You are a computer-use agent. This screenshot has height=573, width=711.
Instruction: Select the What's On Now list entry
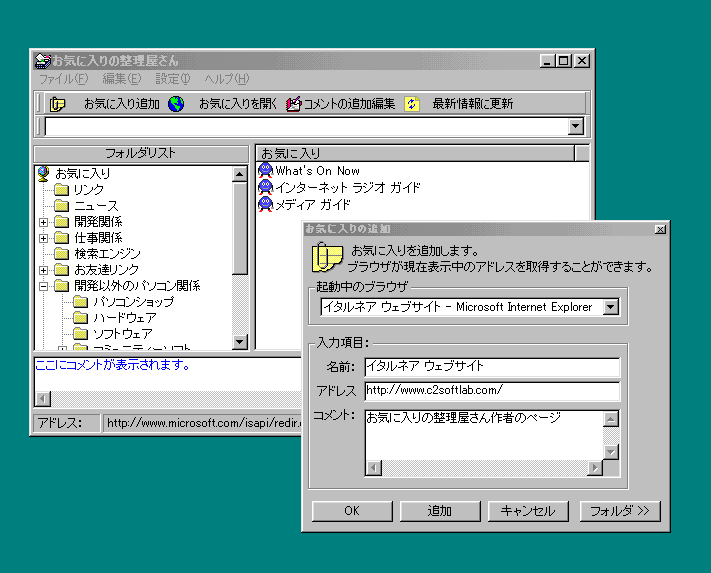(317, 171)
